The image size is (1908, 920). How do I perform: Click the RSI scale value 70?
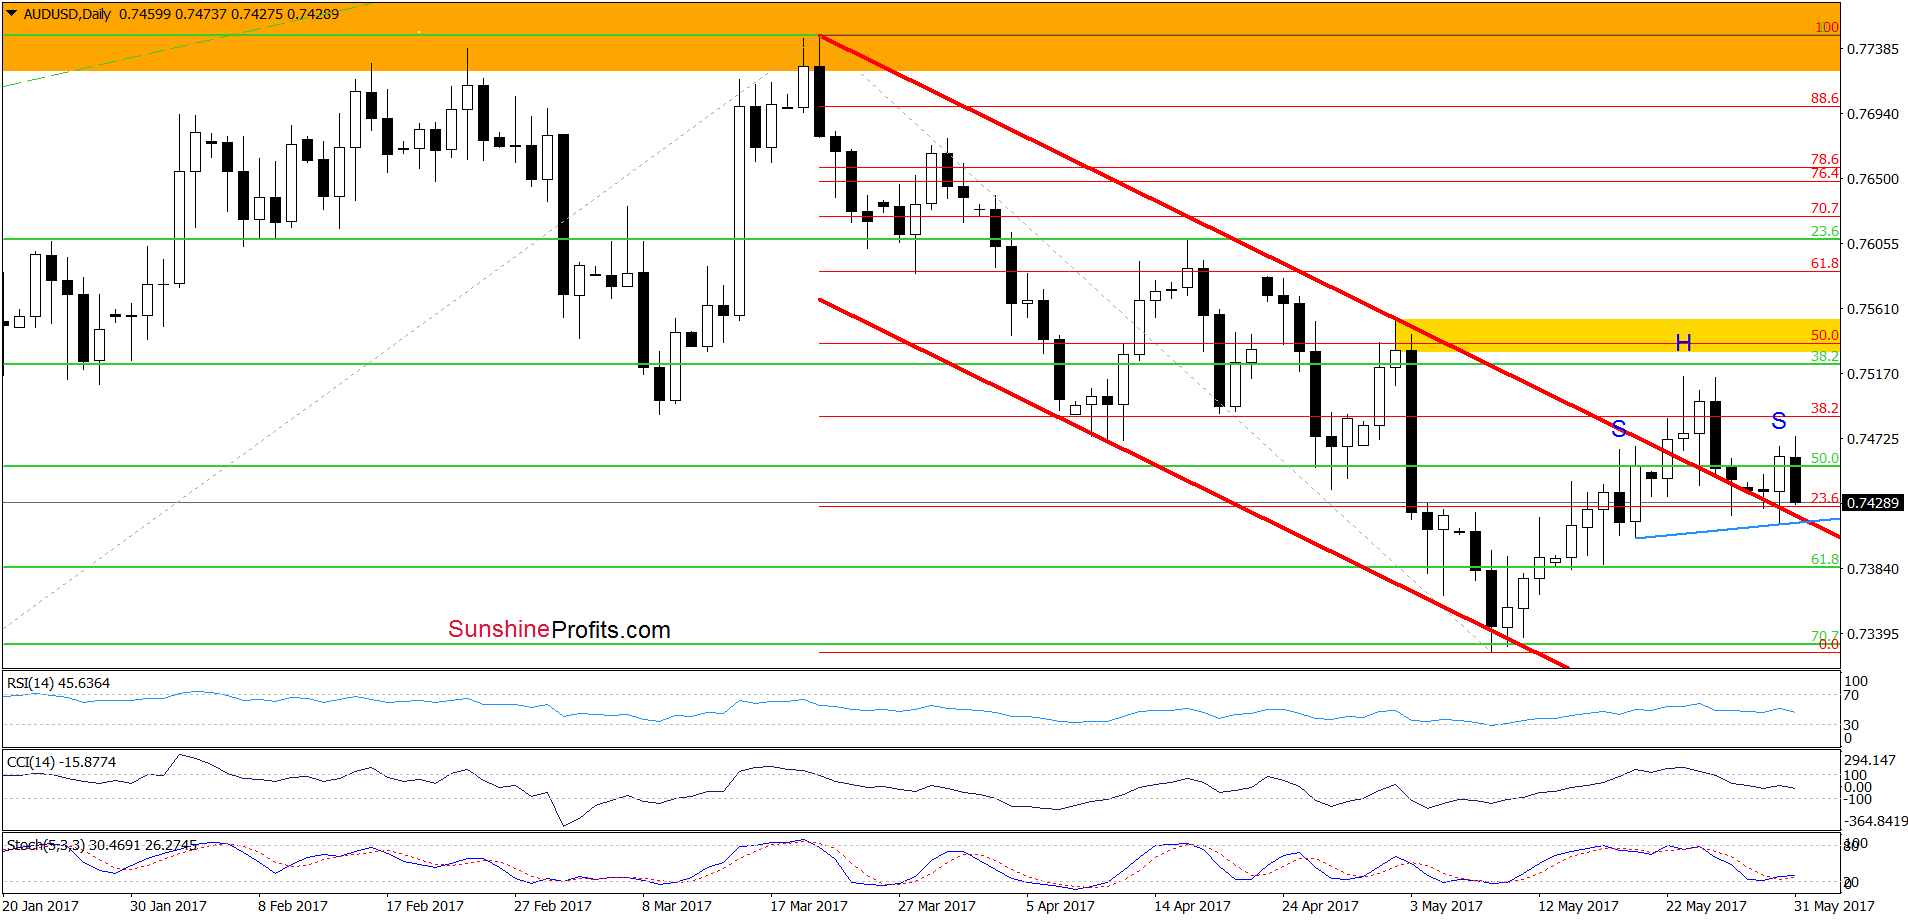1851,695
